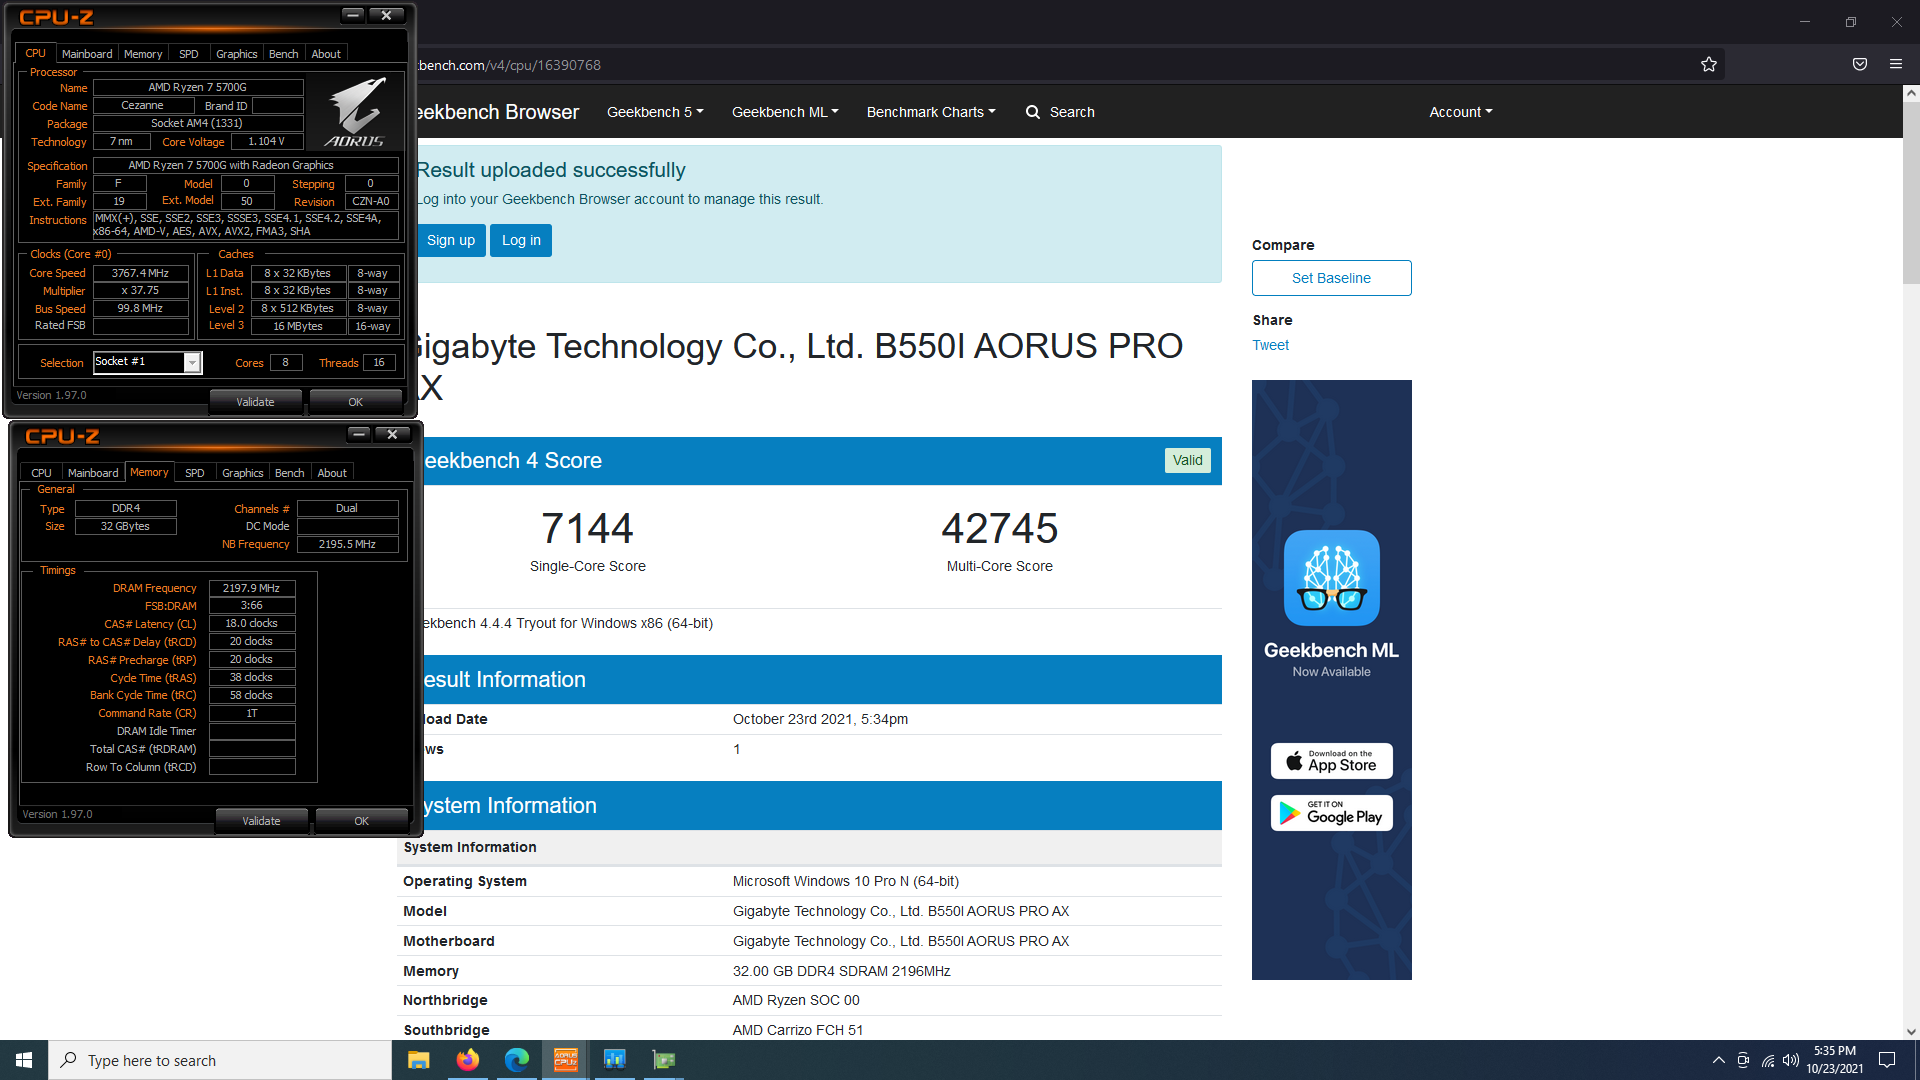The image size is (1920, 1080).
Task: Open SPD tab in lower CPU-Z window
Action: 195,473
